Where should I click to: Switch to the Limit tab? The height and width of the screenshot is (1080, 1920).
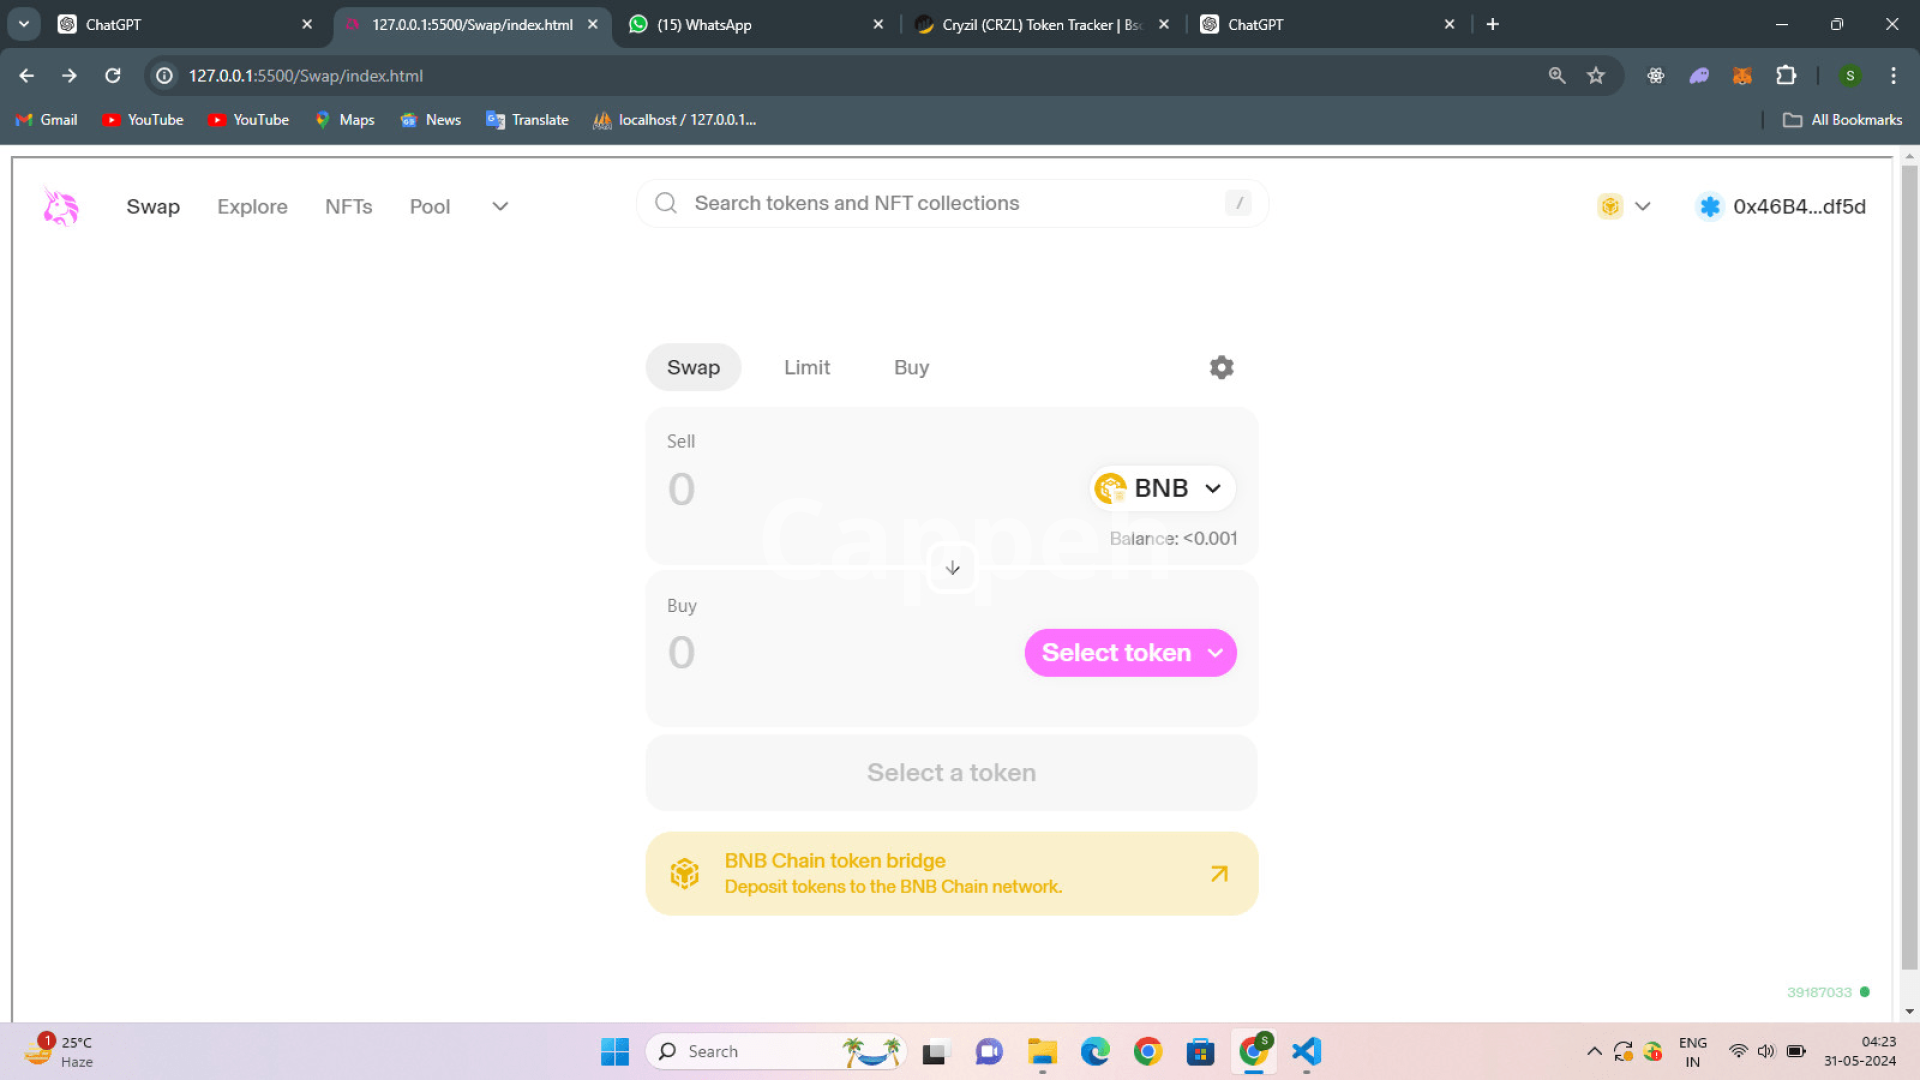(806, 367)
